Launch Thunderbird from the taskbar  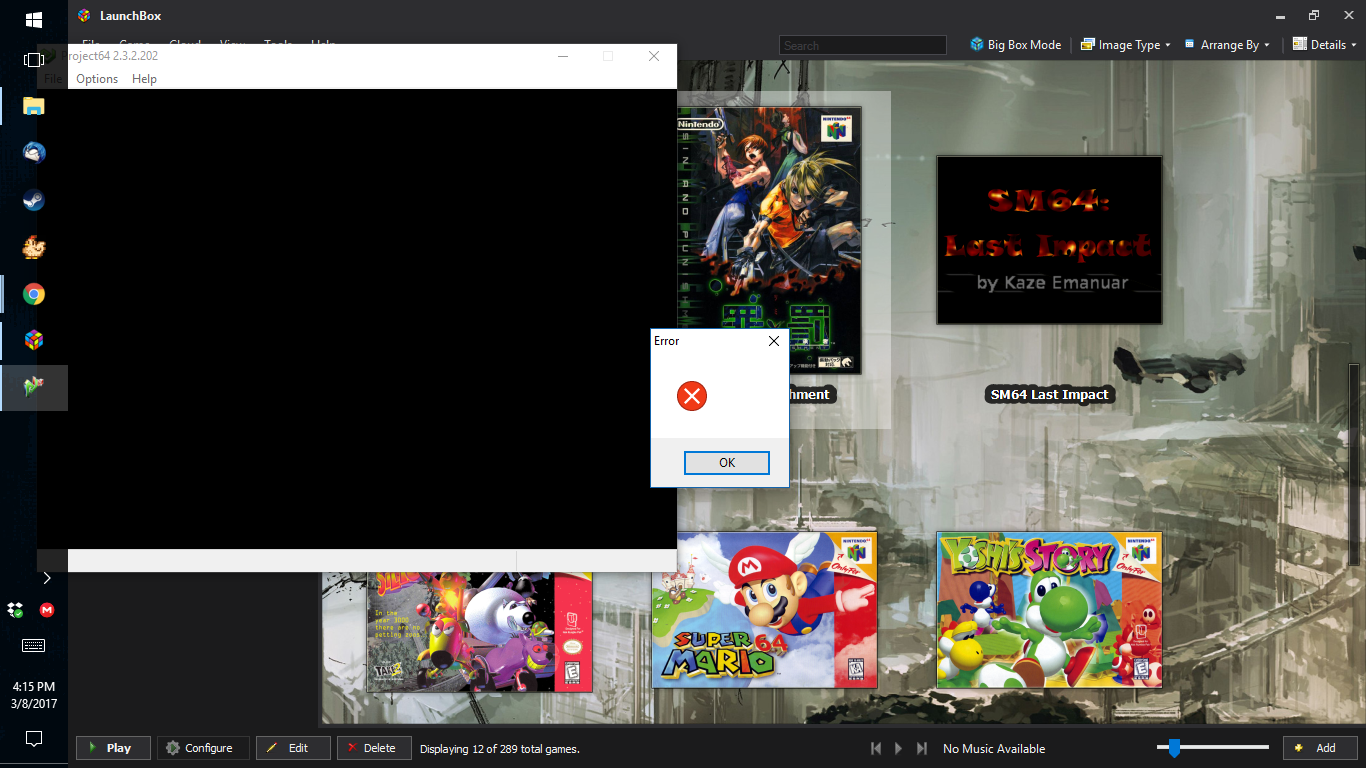pos(33,153)
